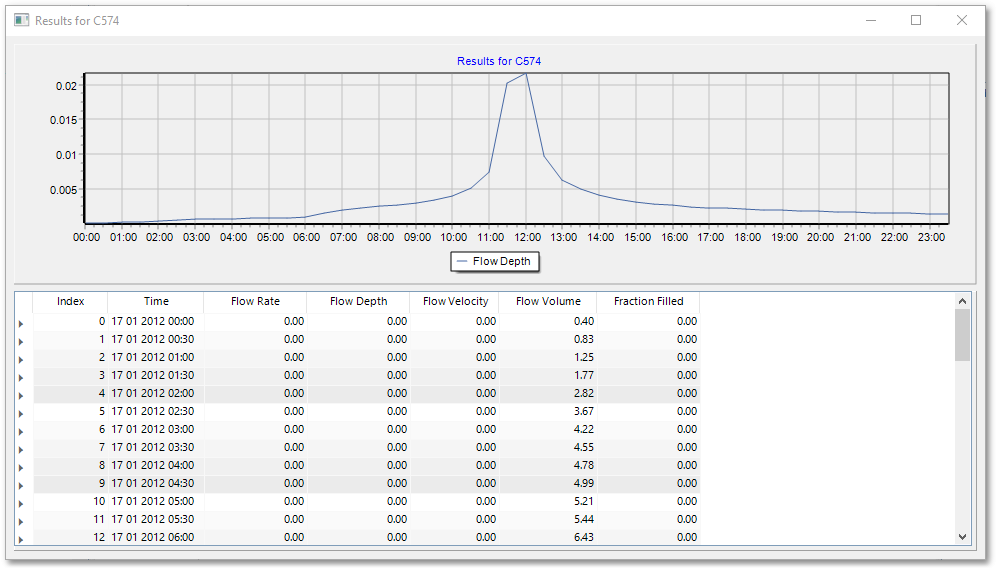Select the row arrow for index 2
The width and height of the screenshot is (997, 571).
click(21, 360)
